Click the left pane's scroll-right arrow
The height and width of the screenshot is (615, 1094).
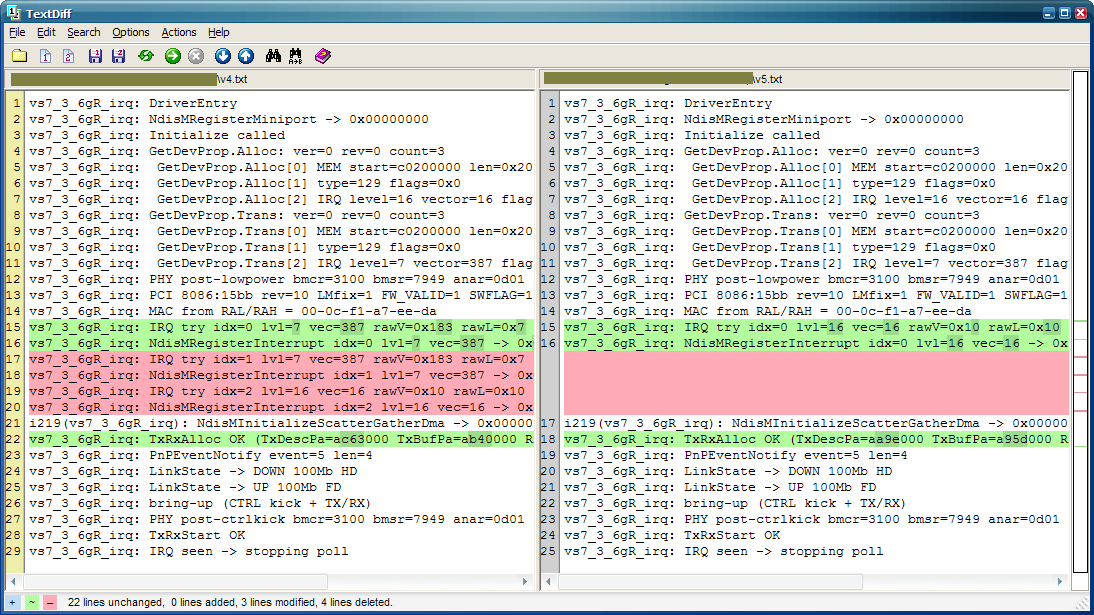[525, 581]
